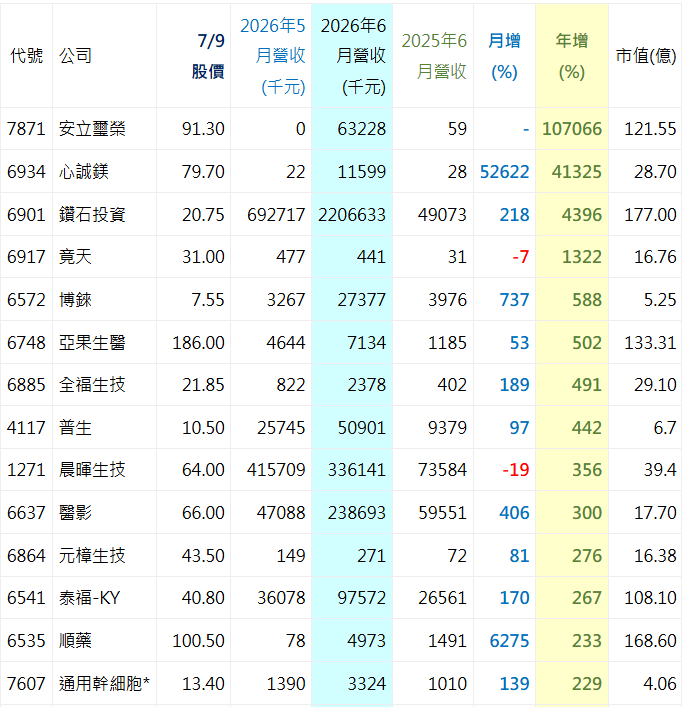
Task: Select company name 泰福-KY
Action: pyautogui.click(x=90, y=598)
